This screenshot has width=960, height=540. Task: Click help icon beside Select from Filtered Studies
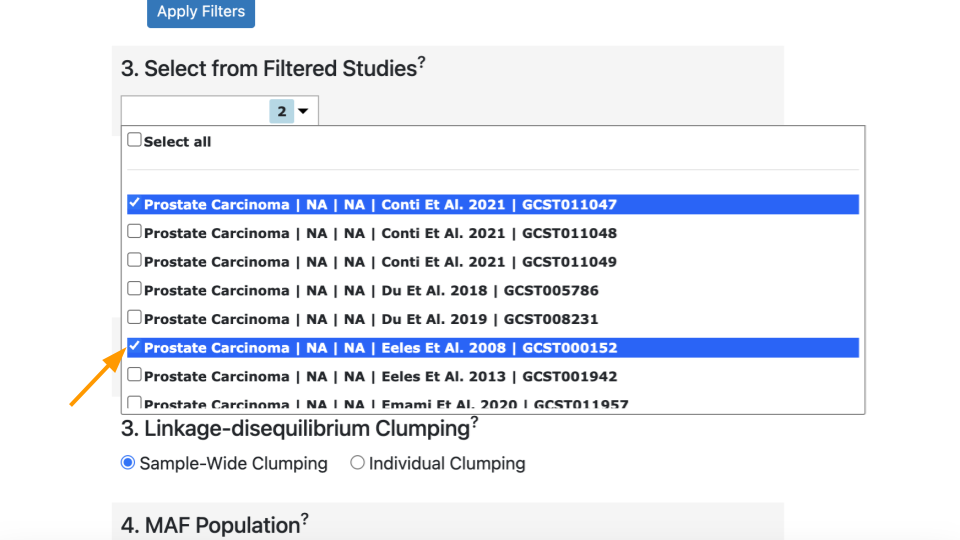(x=421, y=62)
